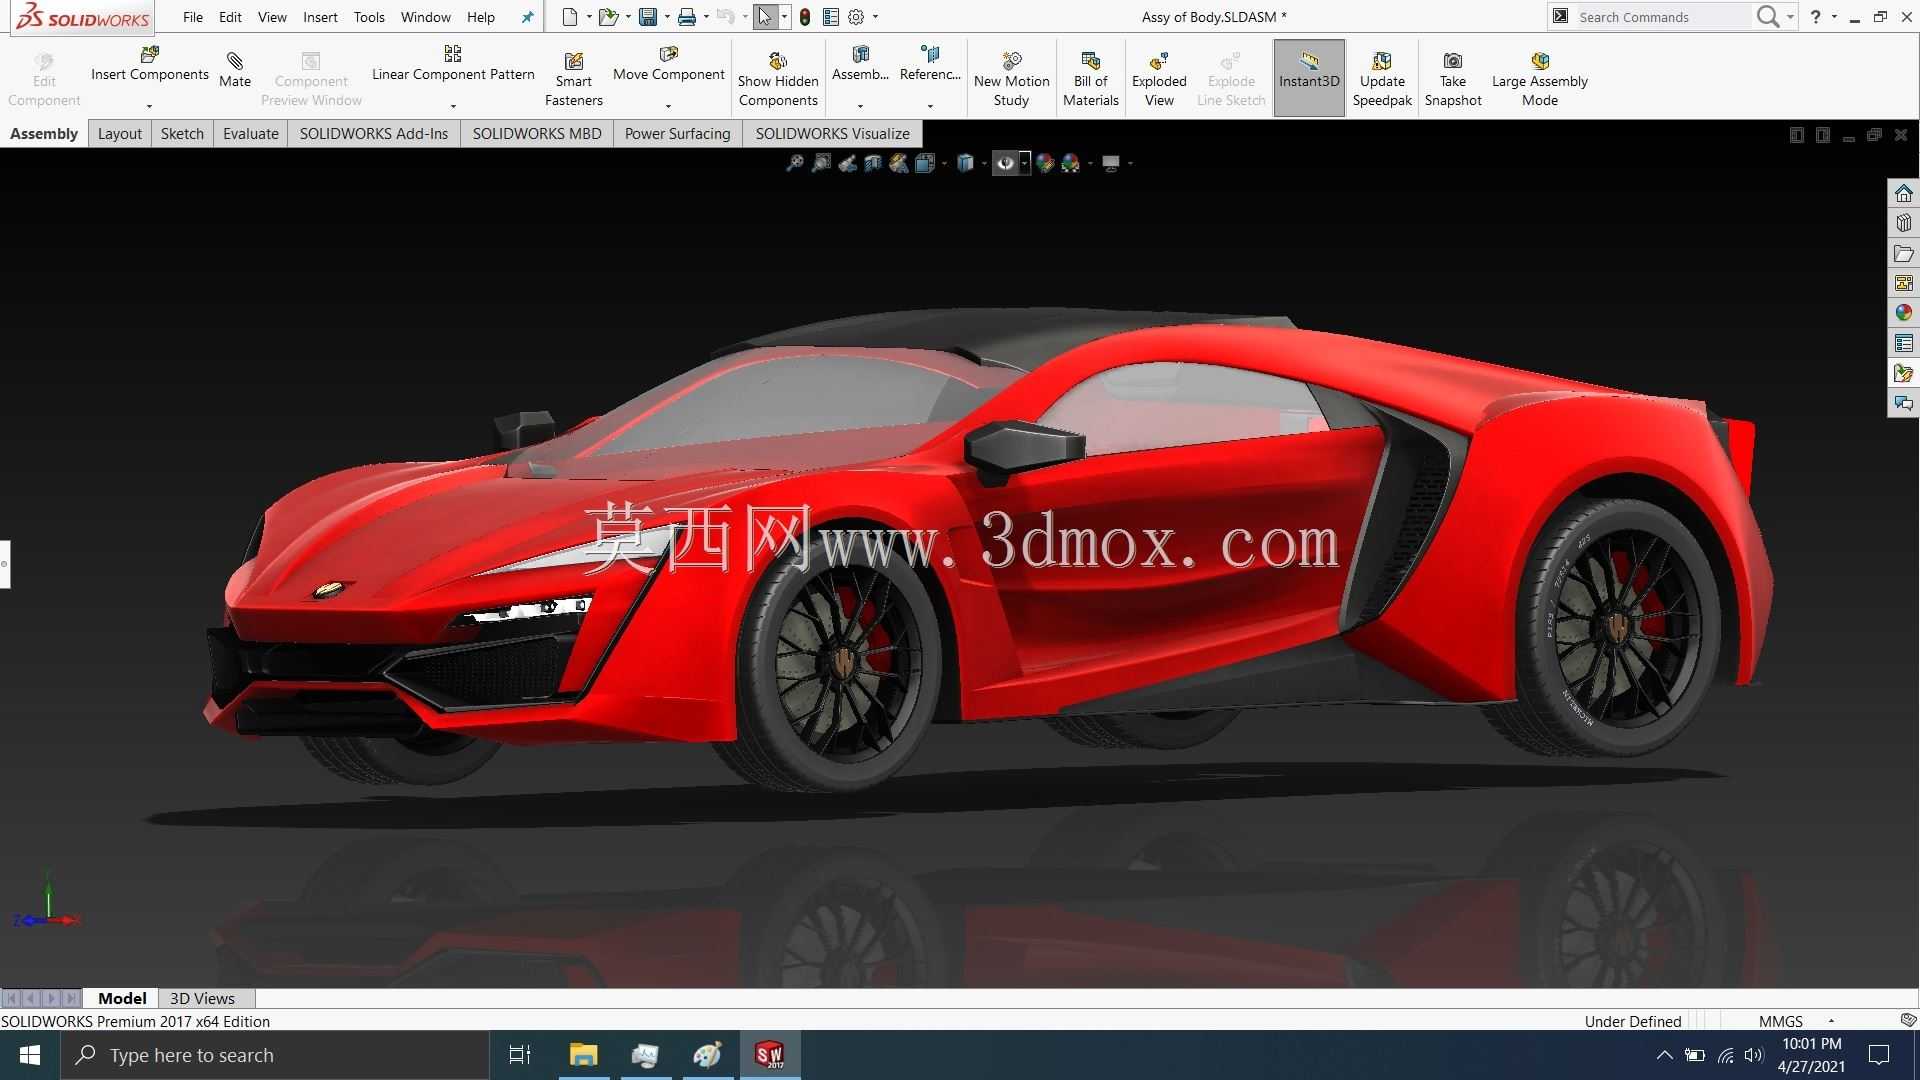Expand Assembly Features dropdown arrow

[860, 106]
